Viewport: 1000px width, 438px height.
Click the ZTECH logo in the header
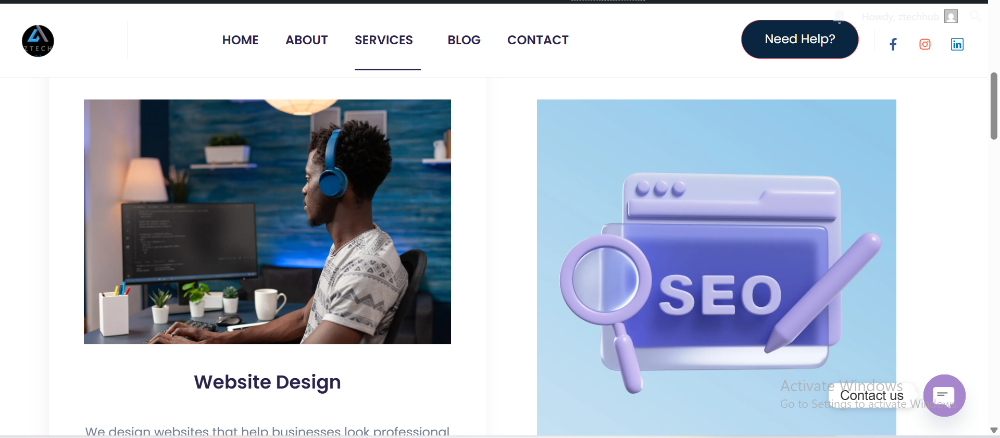(38, 41)
